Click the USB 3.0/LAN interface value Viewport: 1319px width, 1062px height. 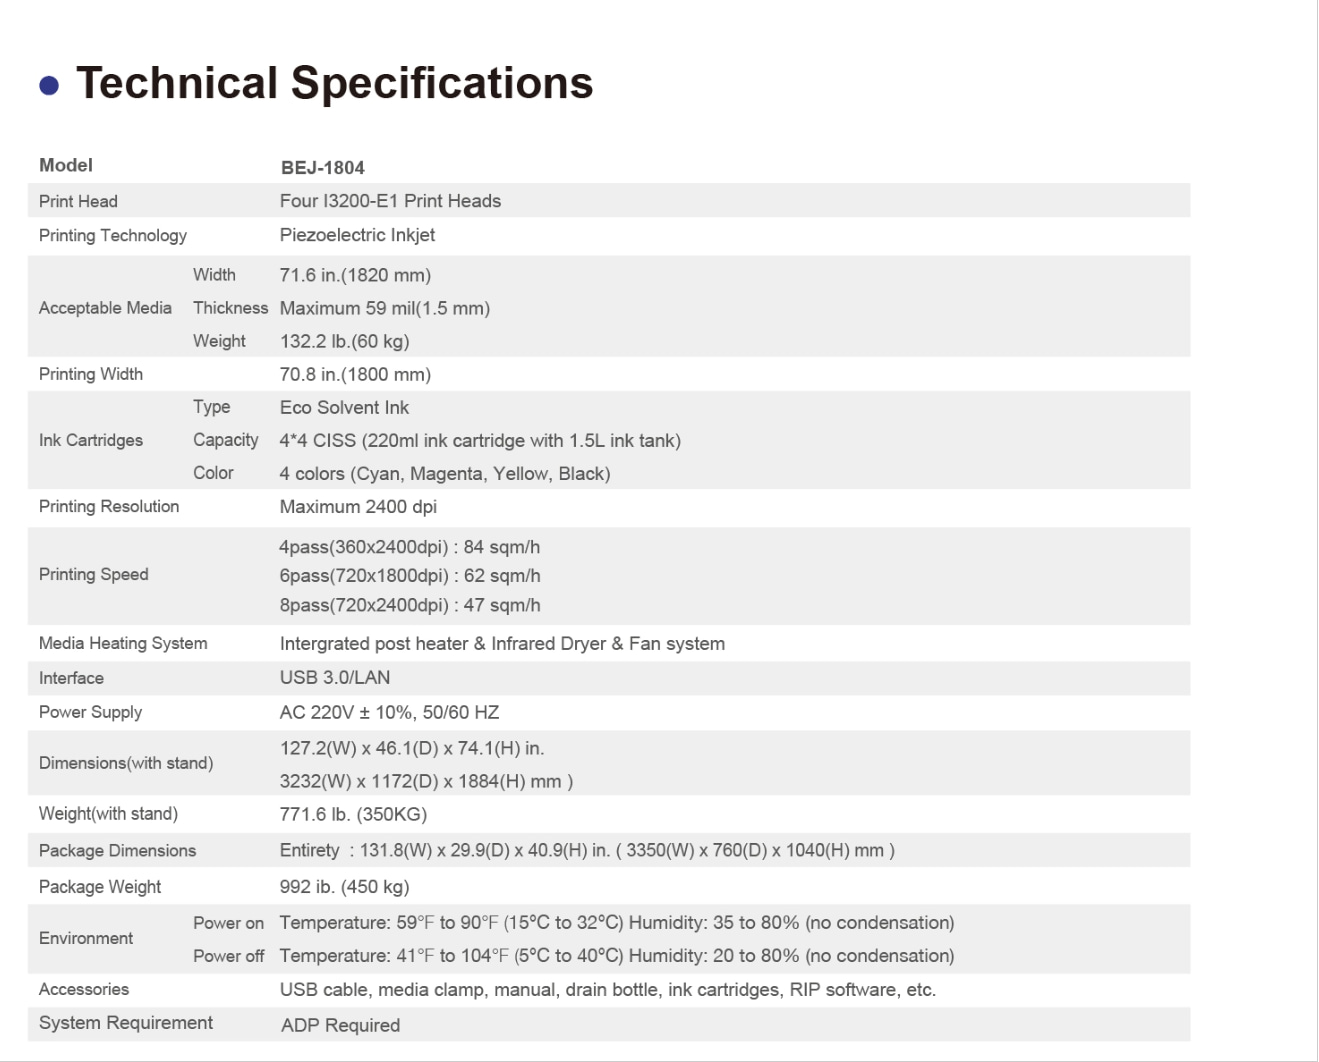335,677
